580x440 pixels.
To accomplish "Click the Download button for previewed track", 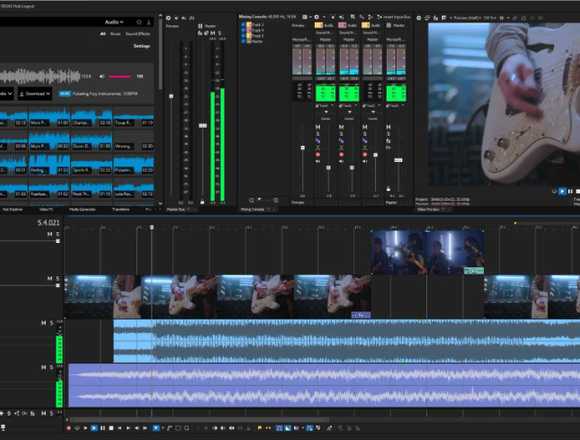I will coord(35,94).
